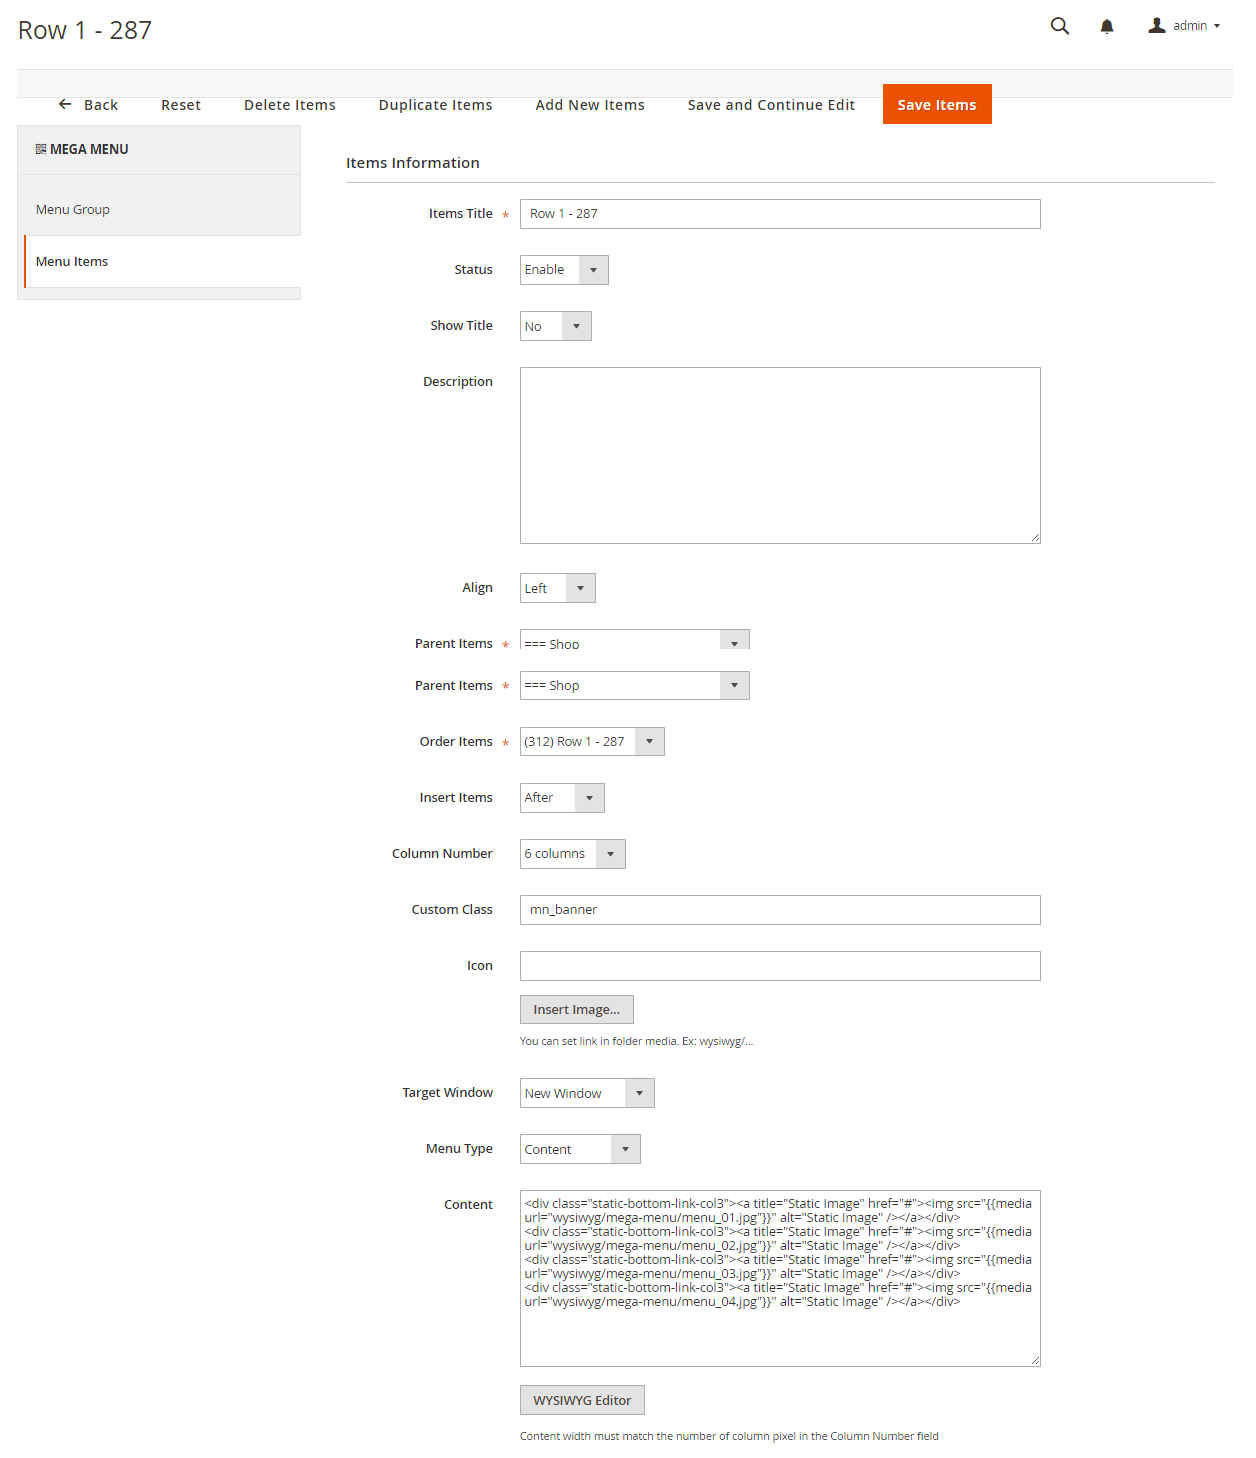Click the Delete Items button
The width and height of the screenshot is (1256, 1458).
[x=289, y=105]
